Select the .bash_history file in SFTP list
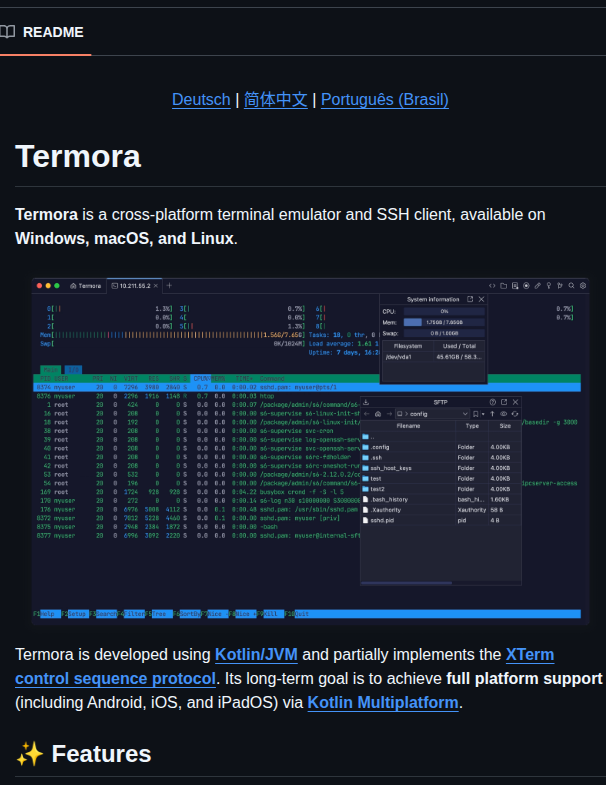606x785 pixels. coord(441,500)
